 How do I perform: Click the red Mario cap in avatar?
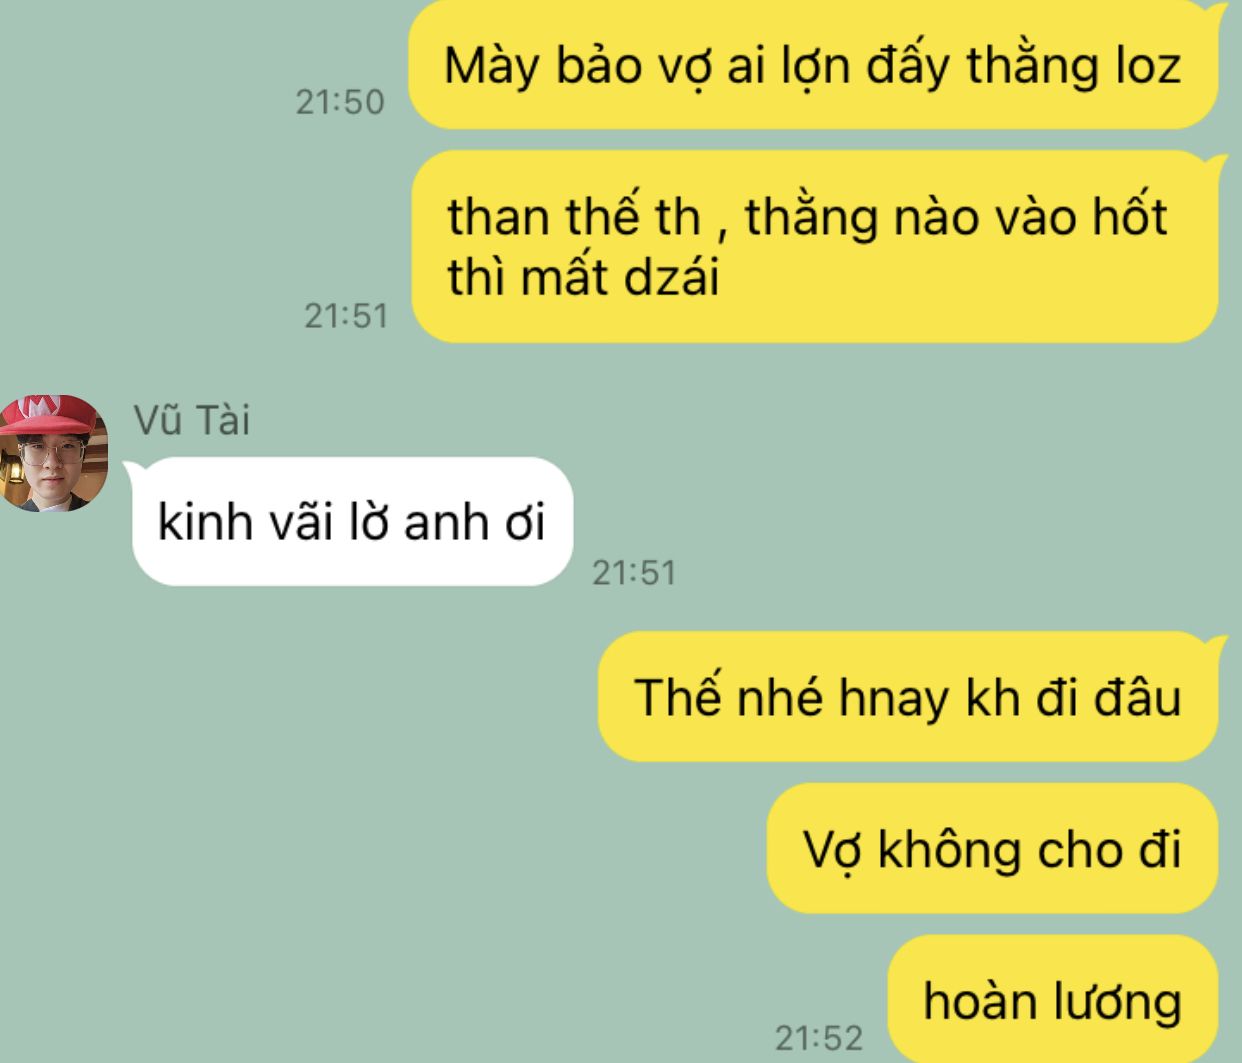(55, 416)
